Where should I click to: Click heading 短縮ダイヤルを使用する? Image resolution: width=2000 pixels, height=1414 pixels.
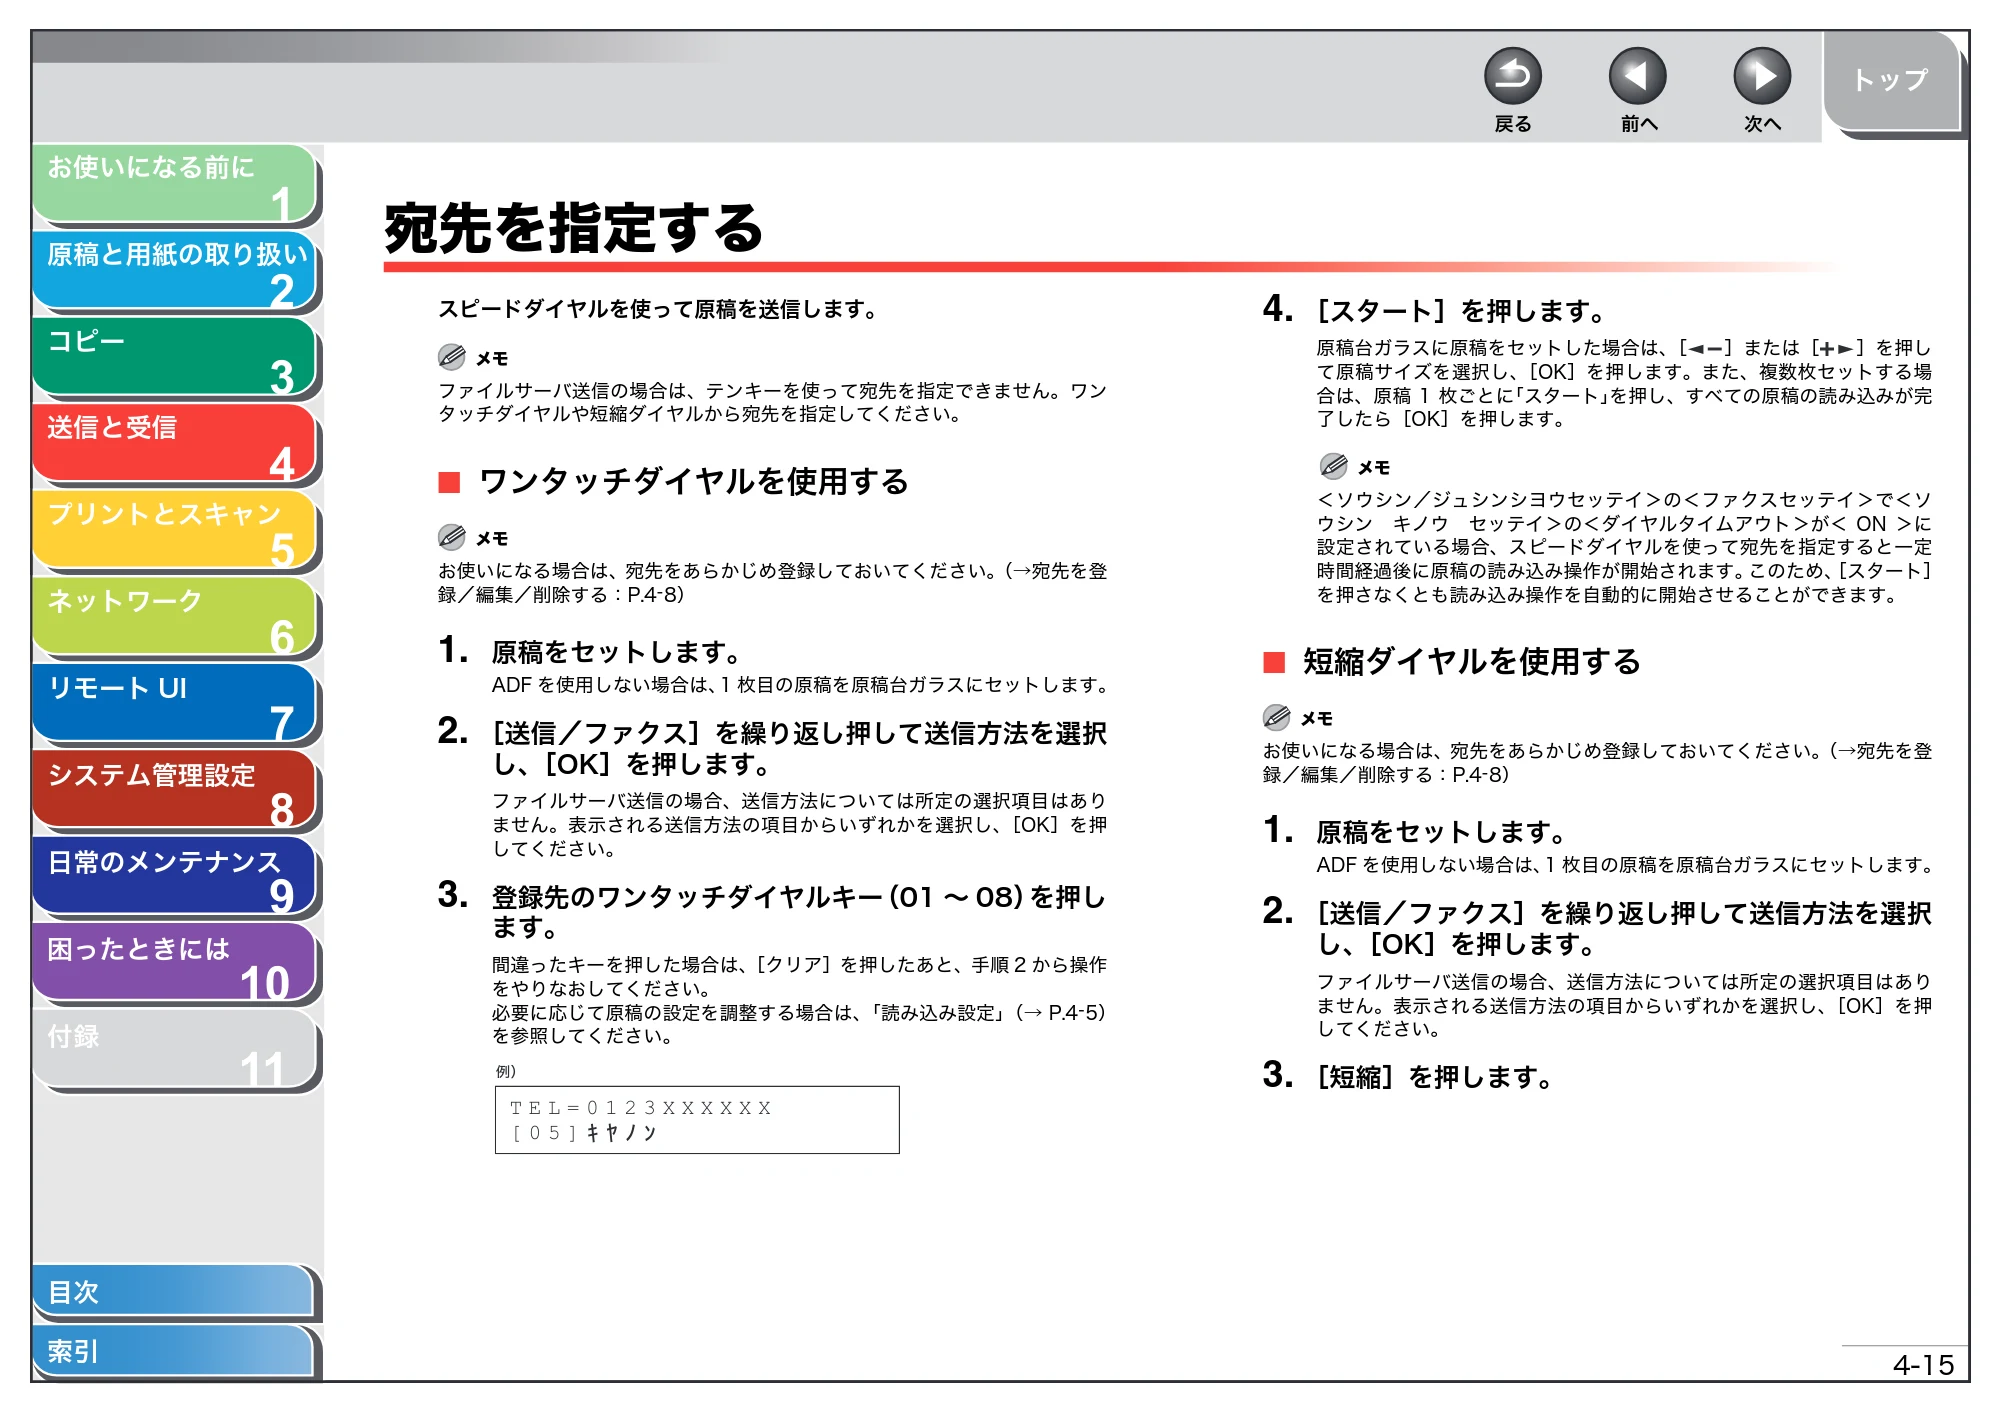[1472, 662]
